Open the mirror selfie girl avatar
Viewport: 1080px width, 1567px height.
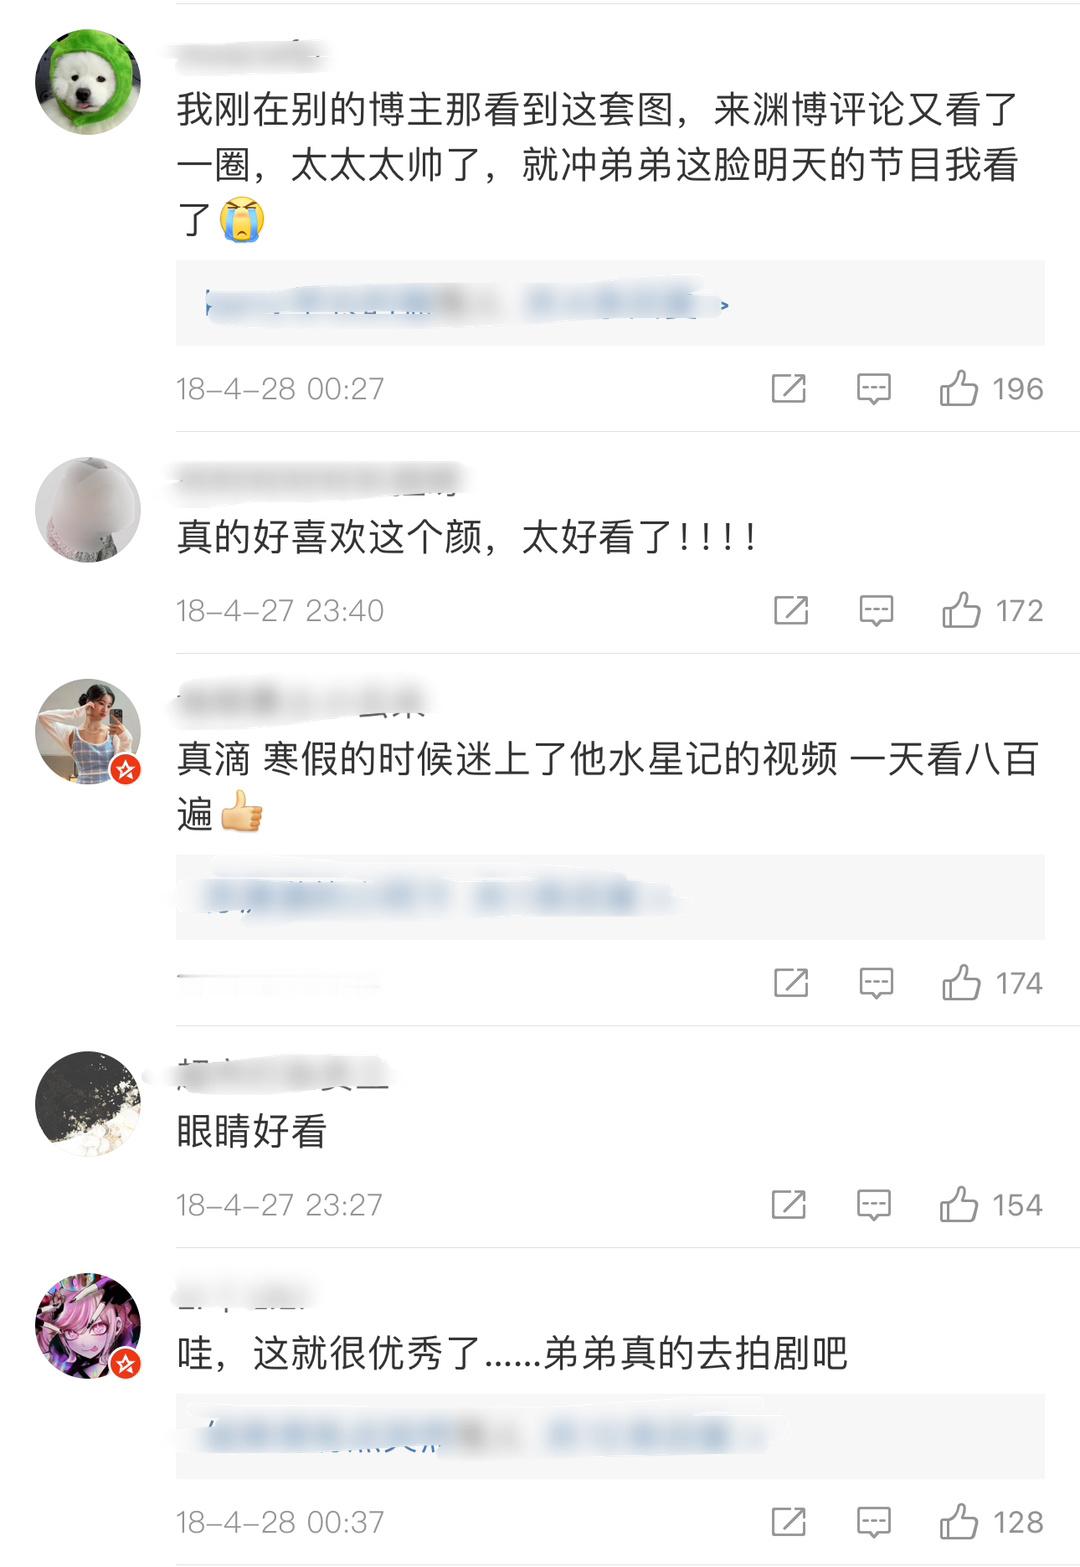[x=88, y=731]
